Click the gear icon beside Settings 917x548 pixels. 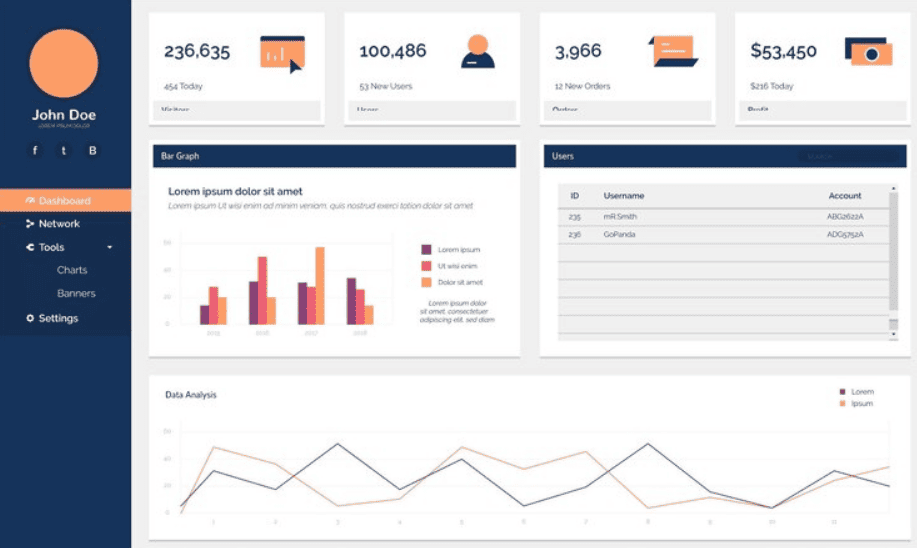30,318
